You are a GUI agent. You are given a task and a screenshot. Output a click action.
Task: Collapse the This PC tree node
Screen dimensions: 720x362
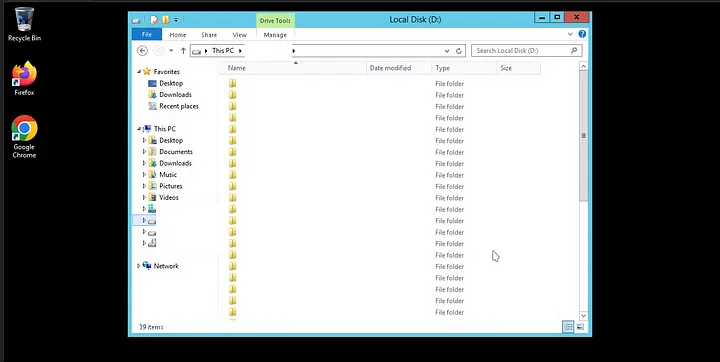point(139,129)
